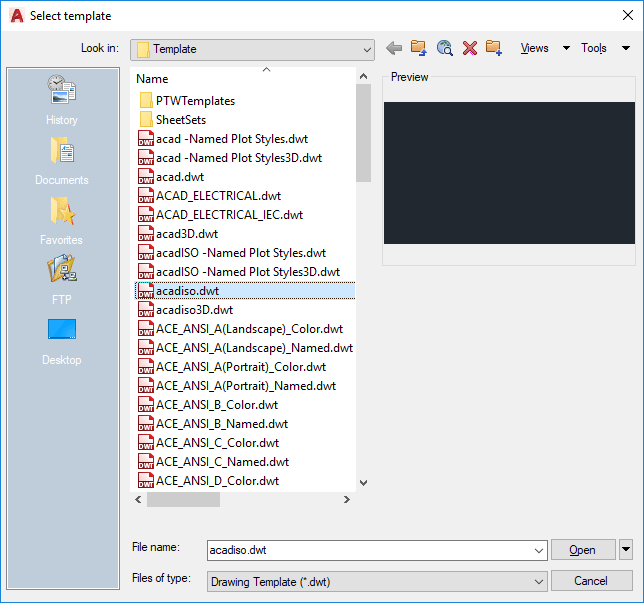This screenshot has width=644, height=603.
Task: Click the arrow next to Open button
Action: [x=626, y=550]
